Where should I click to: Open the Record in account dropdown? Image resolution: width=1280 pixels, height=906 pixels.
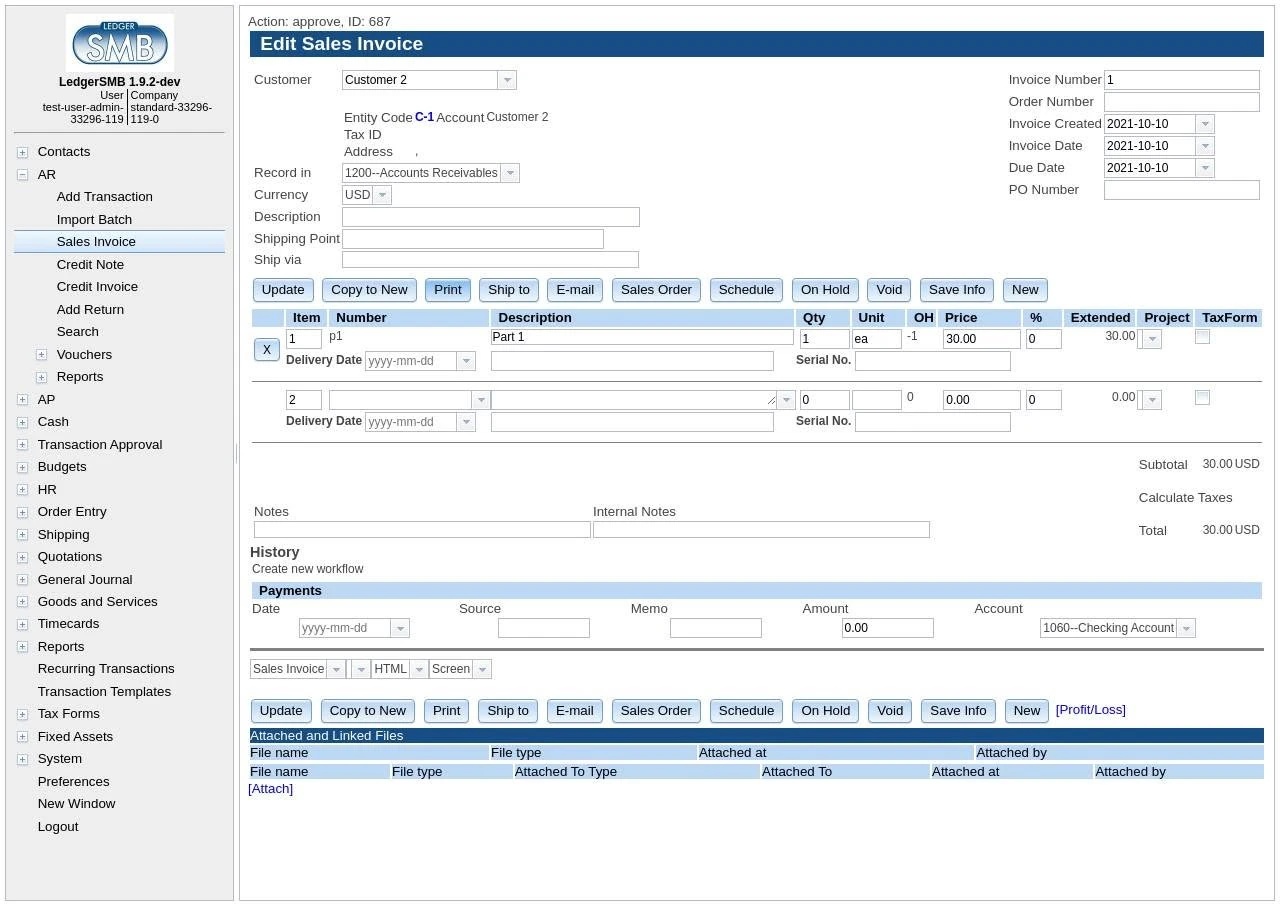[509, 173]
